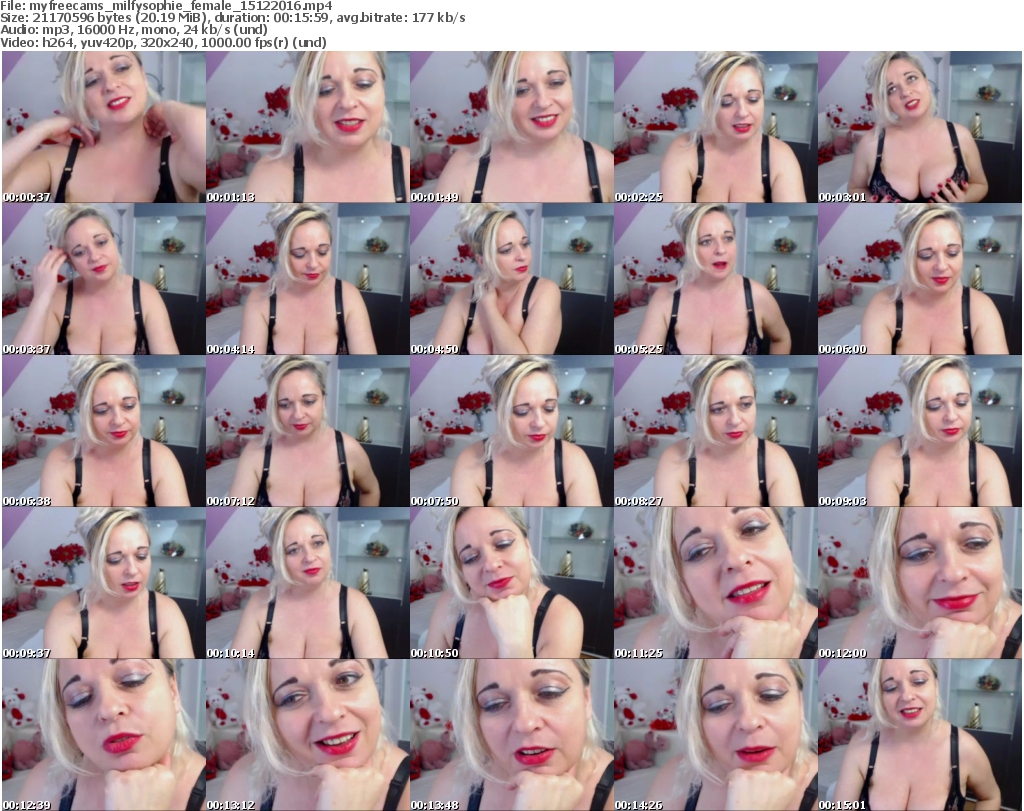This screenshot has height=811, width=1024.
Task: Click the thumbnail stamped 00:04:50
Action: click(x=511, y=279)
